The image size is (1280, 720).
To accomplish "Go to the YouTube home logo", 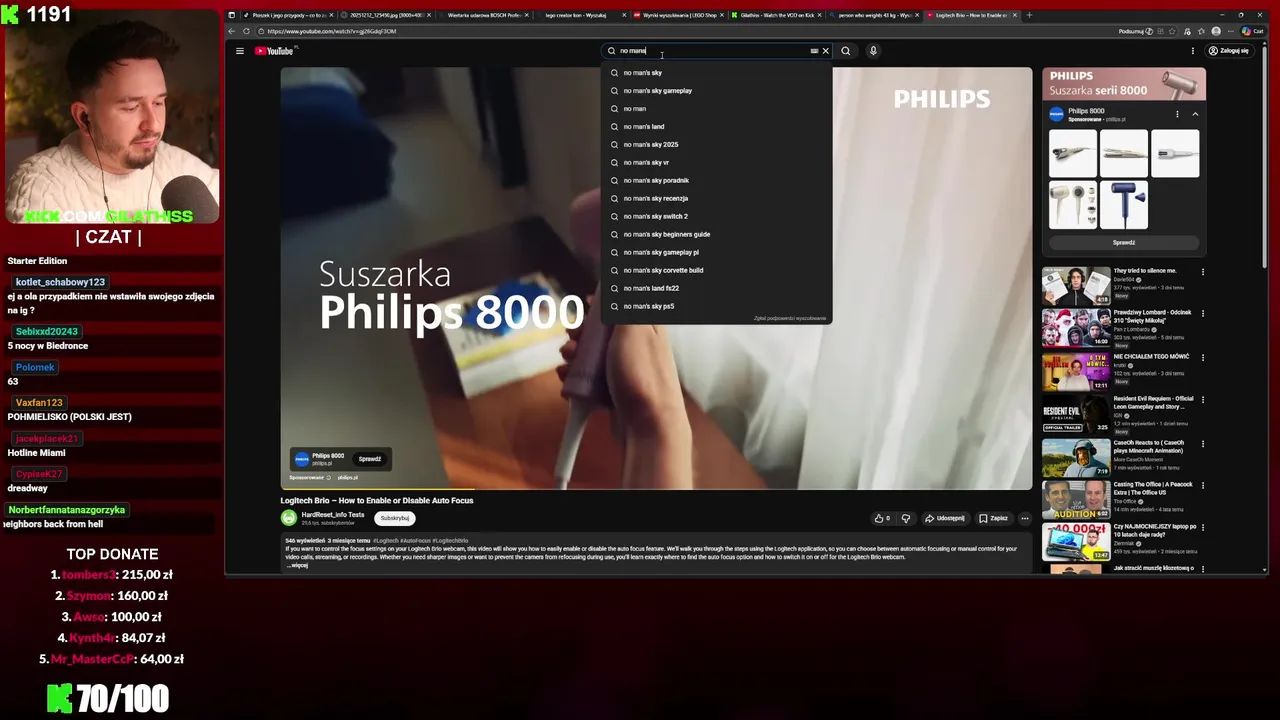I will (x=274, y=51).
